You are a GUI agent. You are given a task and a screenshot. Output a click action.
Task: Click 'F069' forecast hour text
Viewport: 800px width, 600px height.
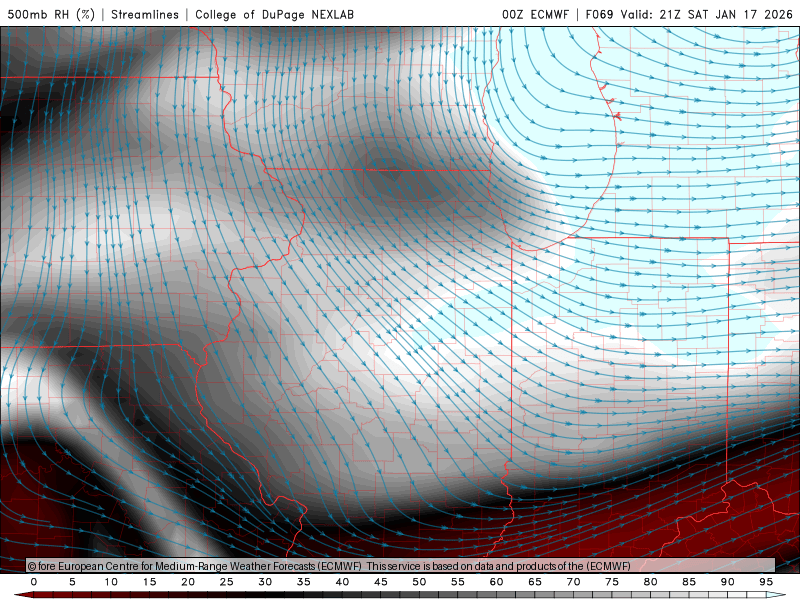[599, 14]
